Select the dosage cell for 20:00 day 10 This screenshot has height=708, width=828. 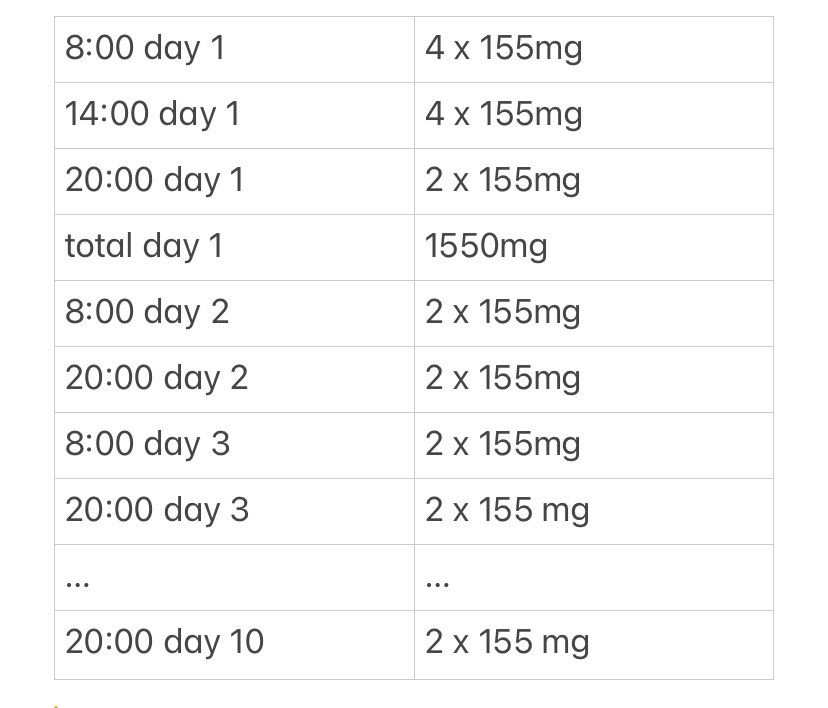tap(507, 642)
